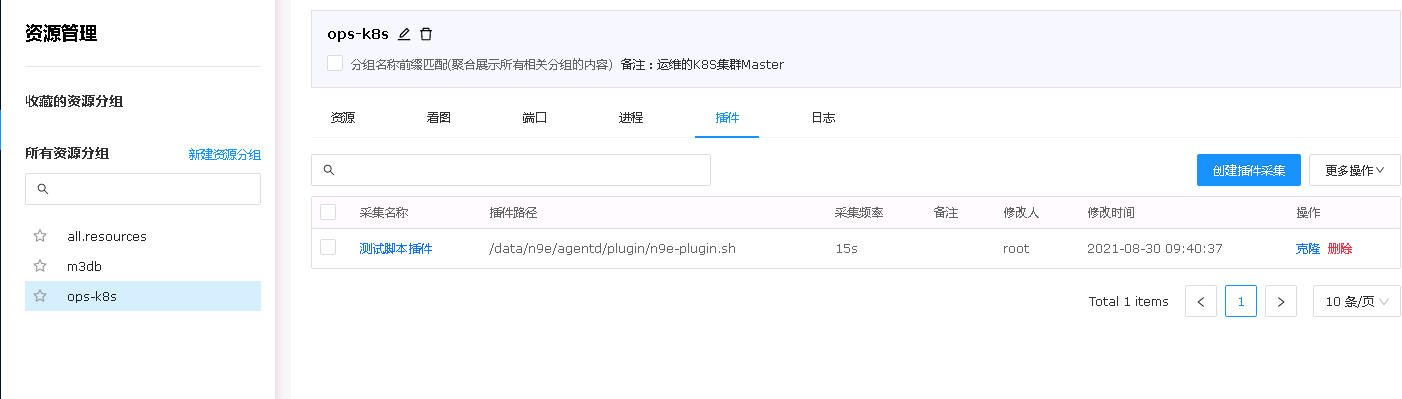Focus the plugin search input field
The width and height of the screenshot is (1402, 399).
(511, 170)
